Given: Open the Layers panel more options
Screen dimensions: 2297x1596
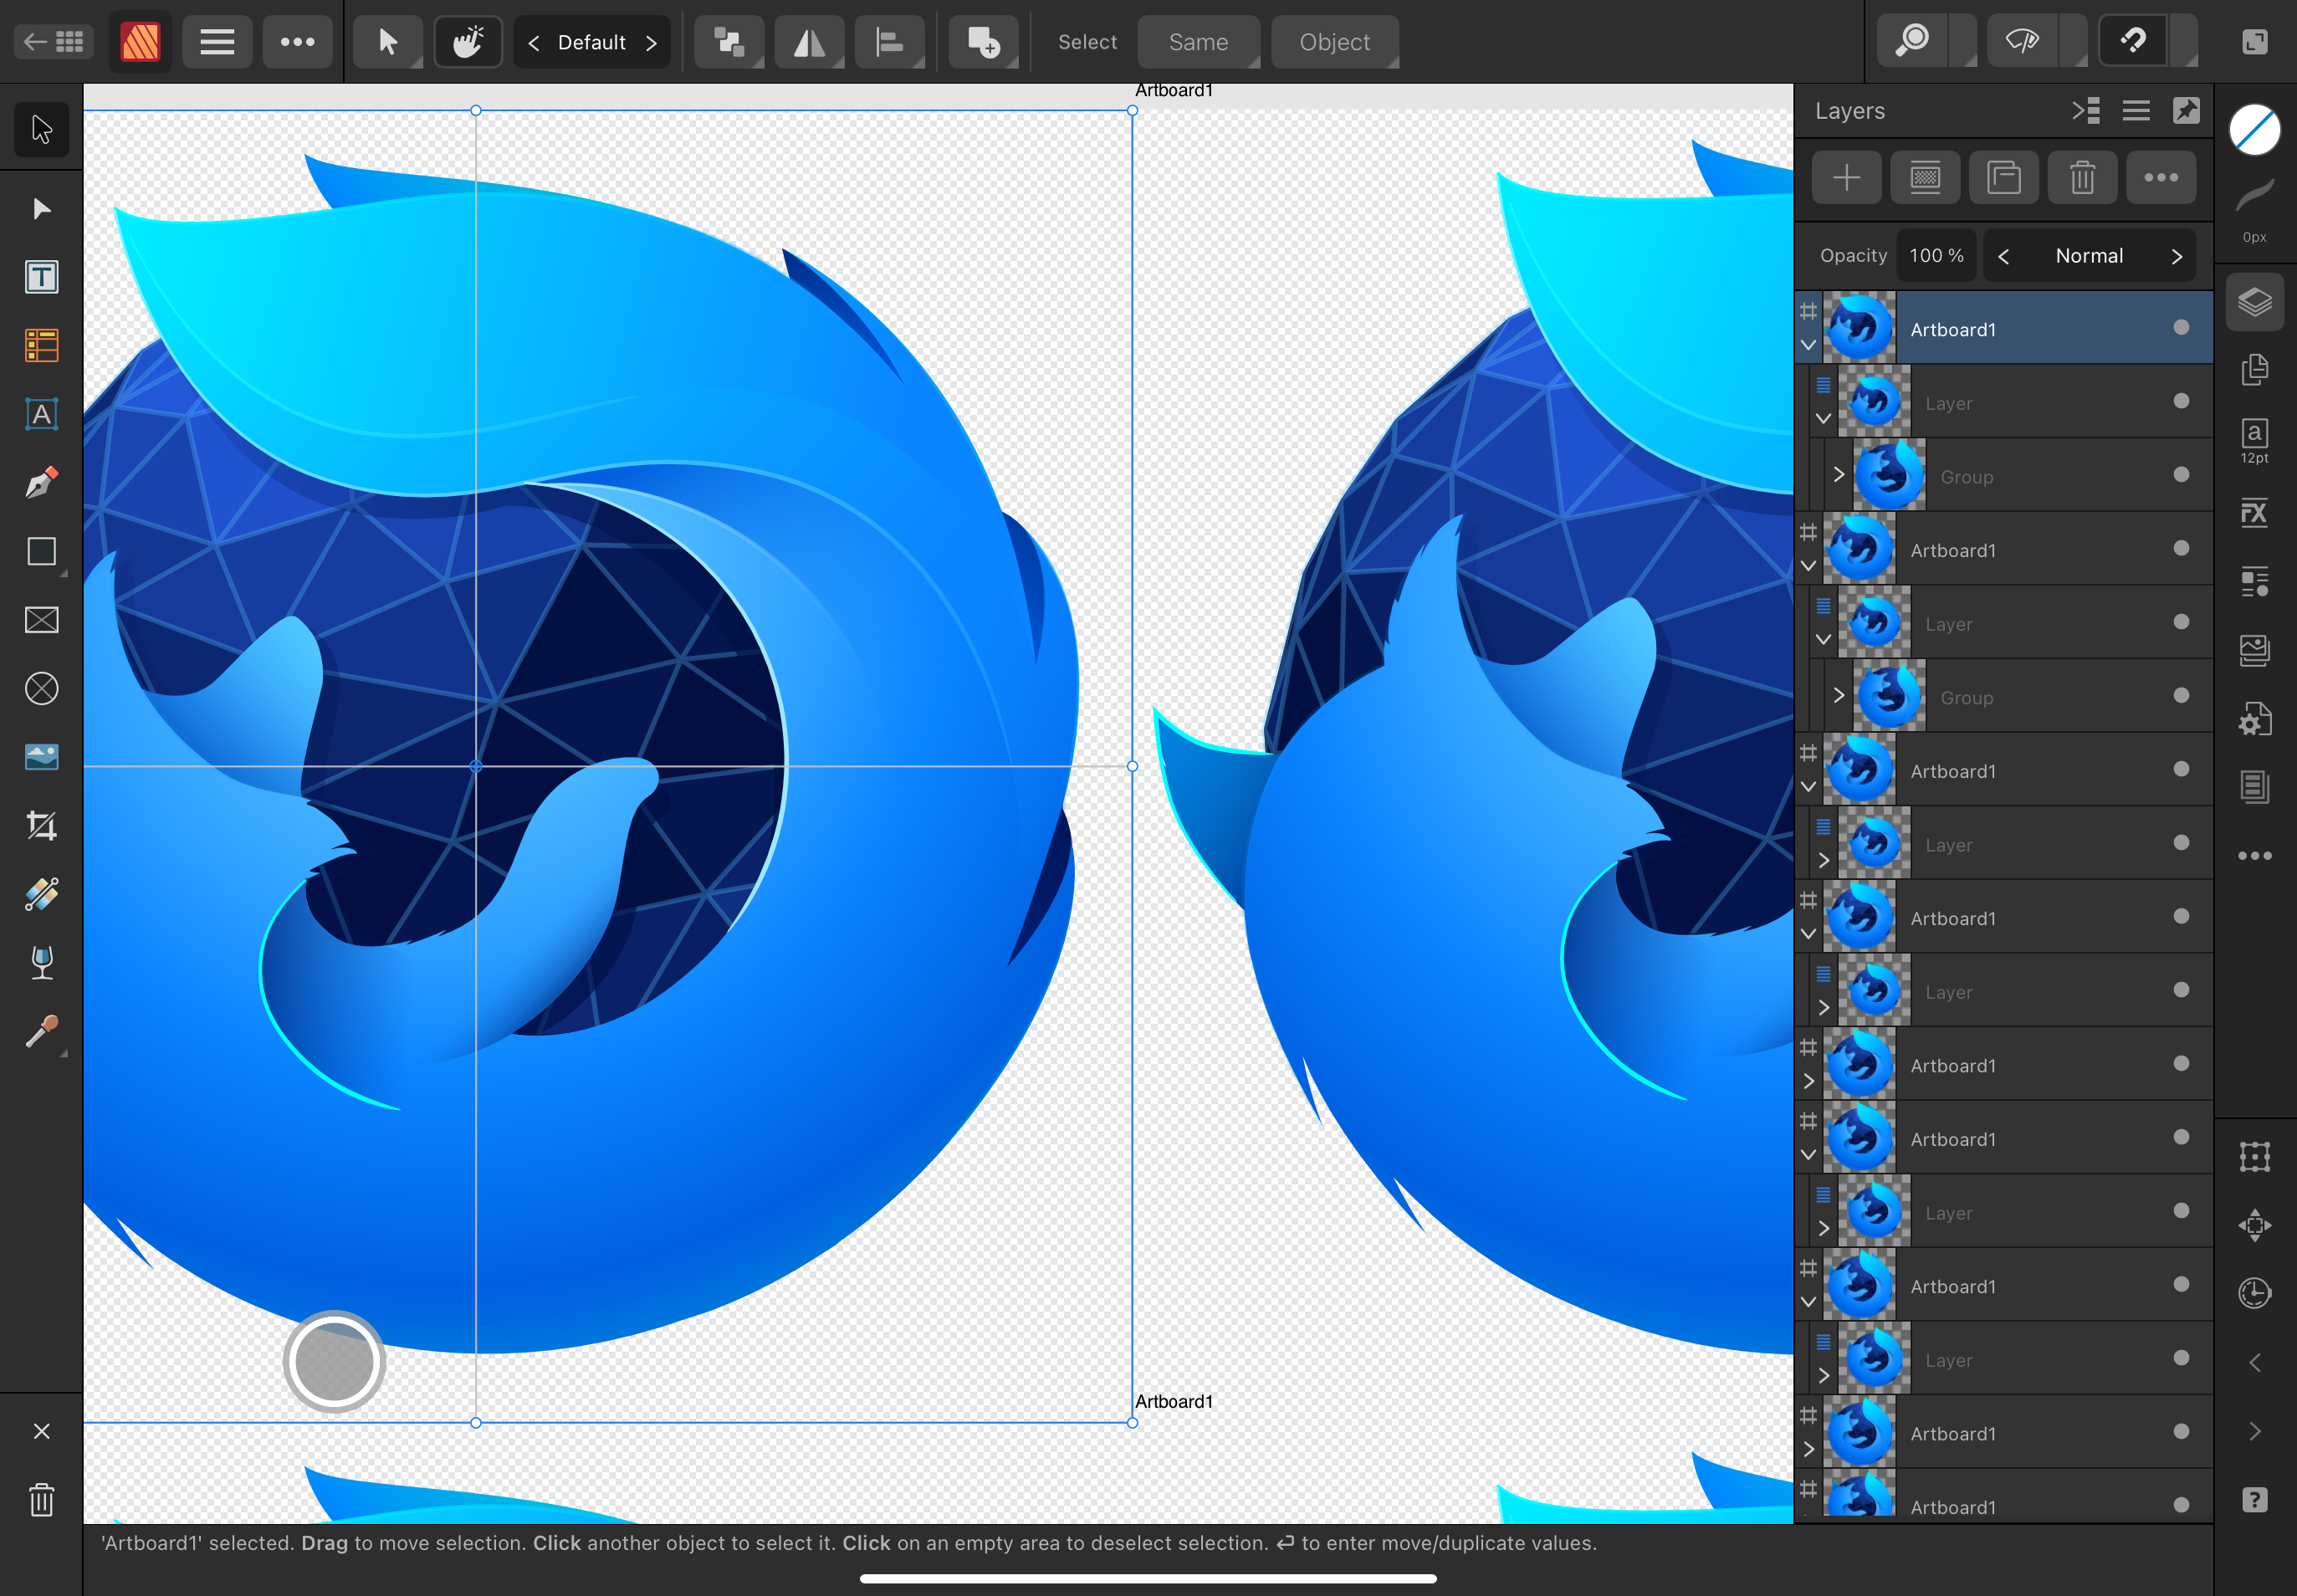Looking at the screenshot, I should (x=2161, y=177).
